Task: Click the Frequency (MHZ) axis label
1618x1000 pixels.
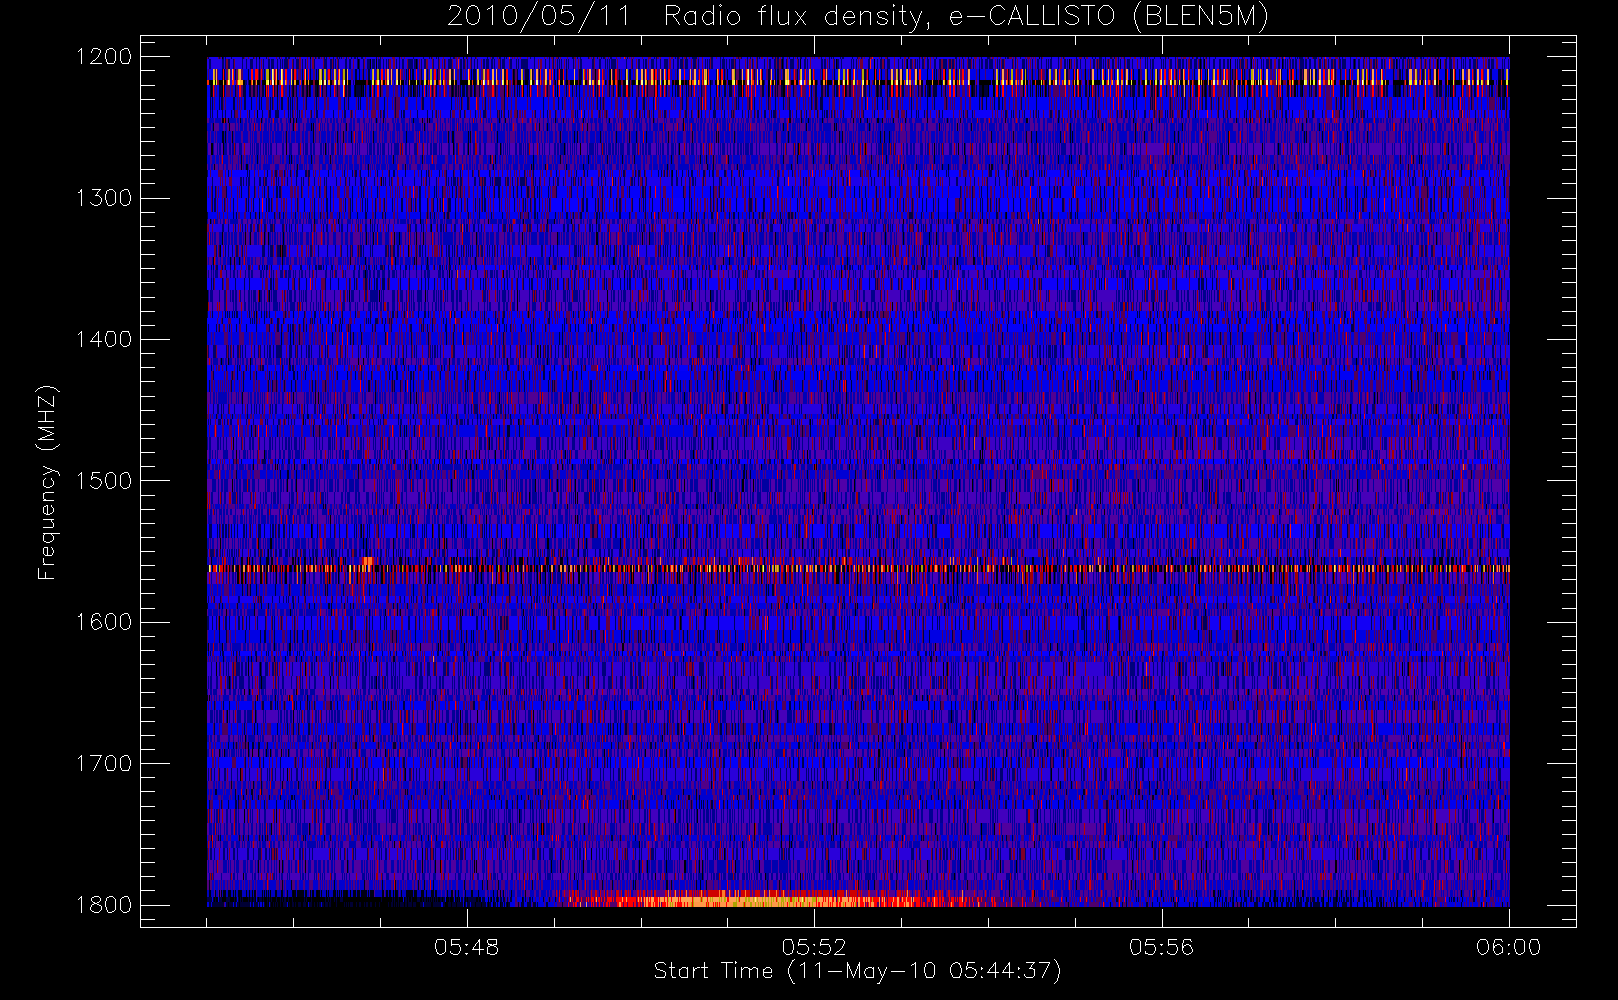Action: [47, 482]
